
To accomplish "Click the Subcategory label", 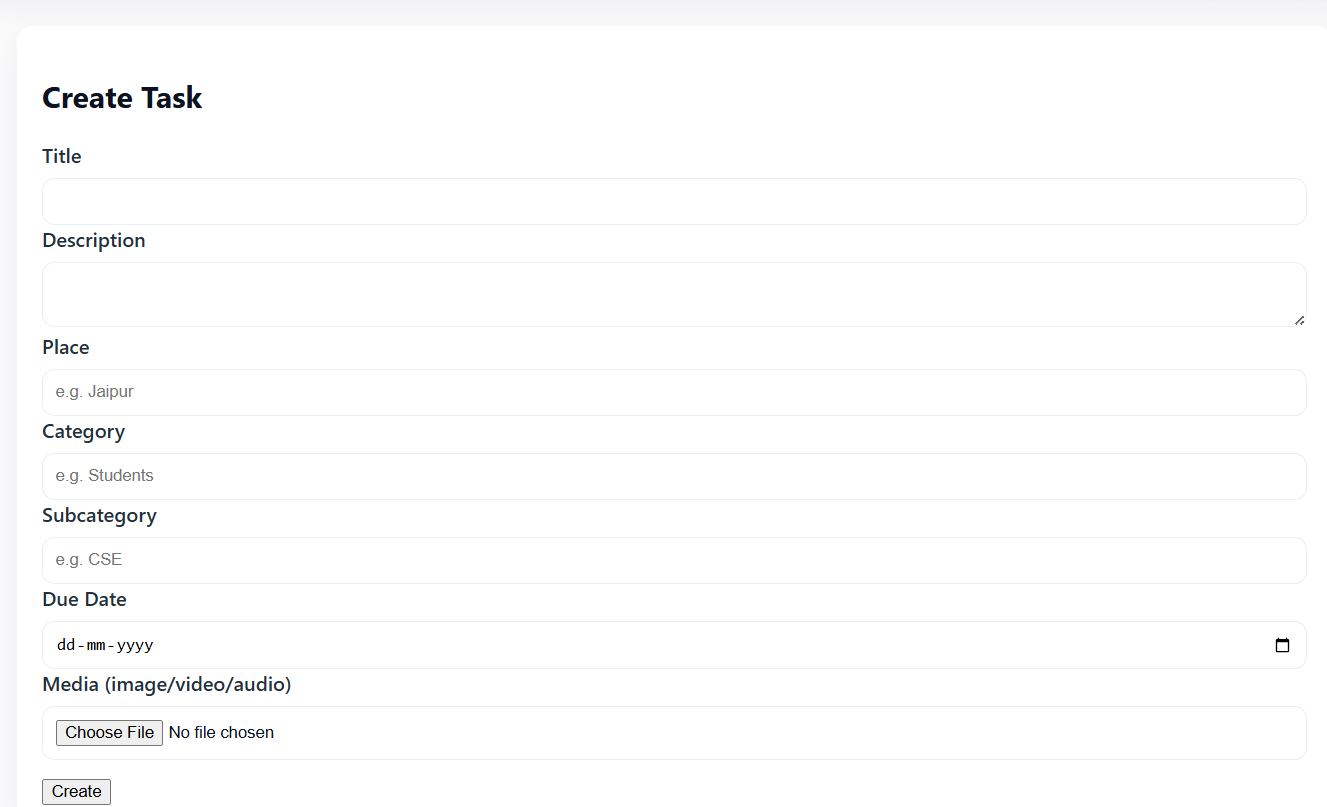I will click(x=99, y=515).
